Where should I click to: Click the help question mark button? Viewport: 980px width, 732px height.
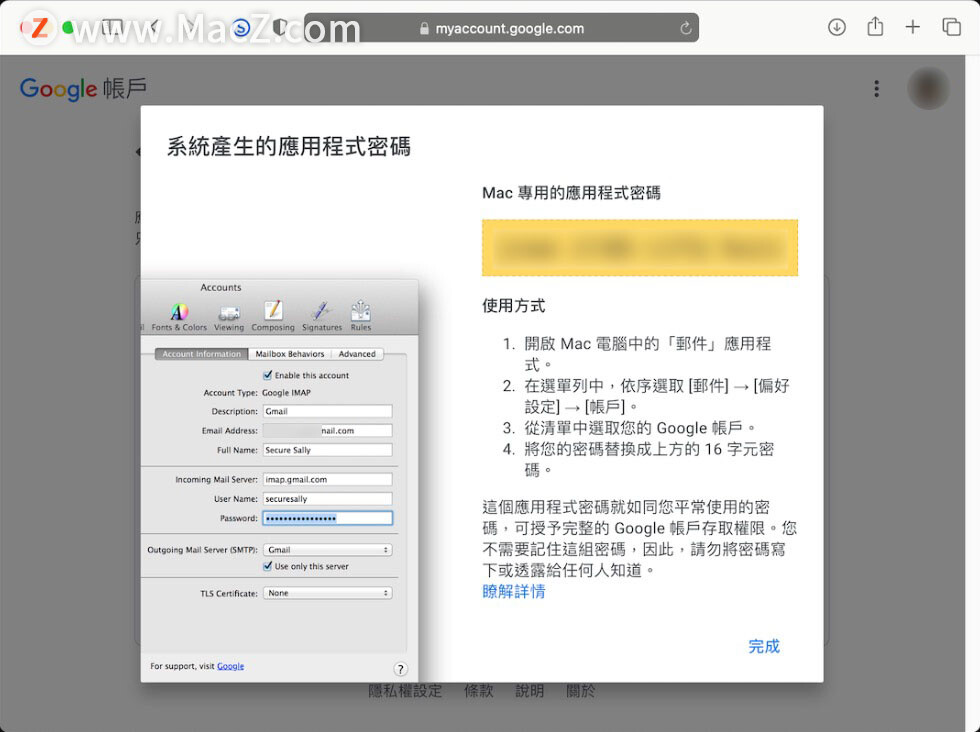pyautogui.click(x=401, y=669)
